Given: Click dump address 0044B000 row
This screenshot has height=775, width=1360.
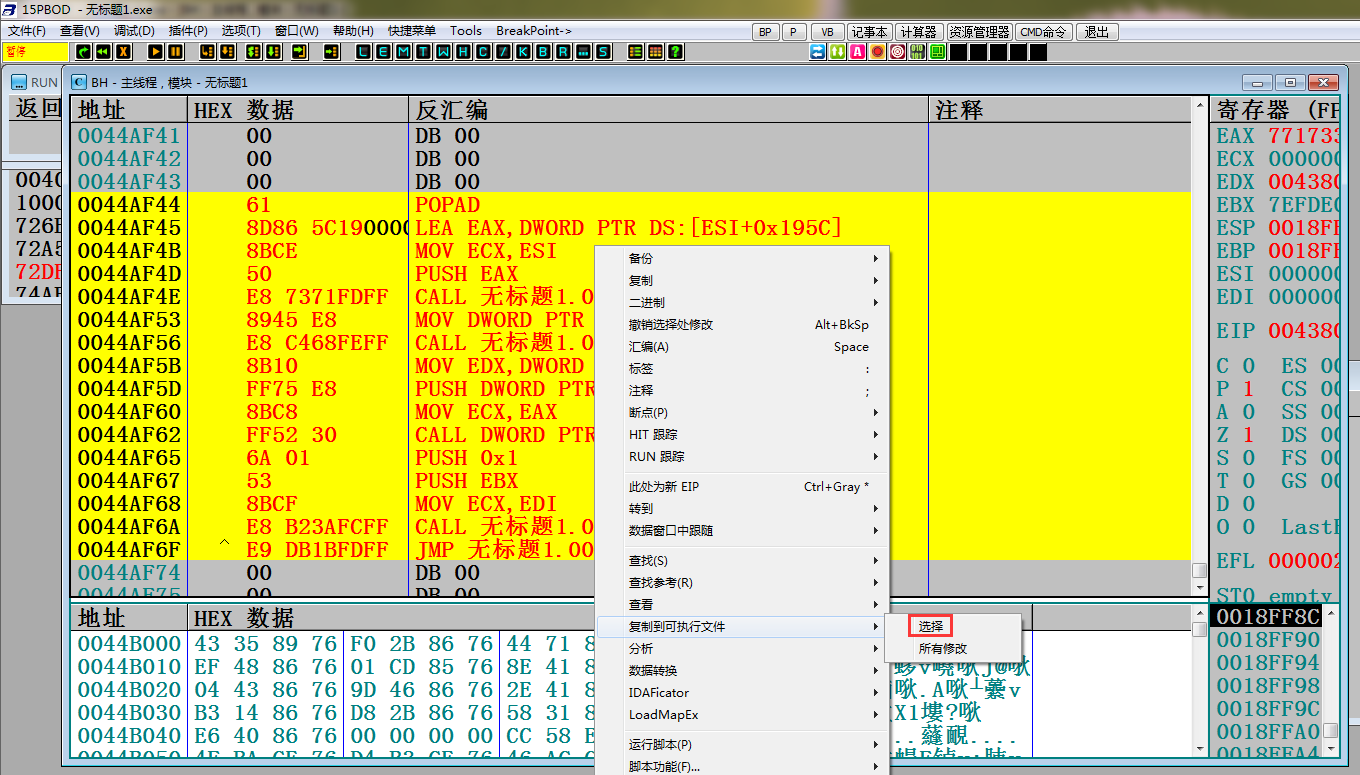Looking at the screenshot, I should coord(551,643).
